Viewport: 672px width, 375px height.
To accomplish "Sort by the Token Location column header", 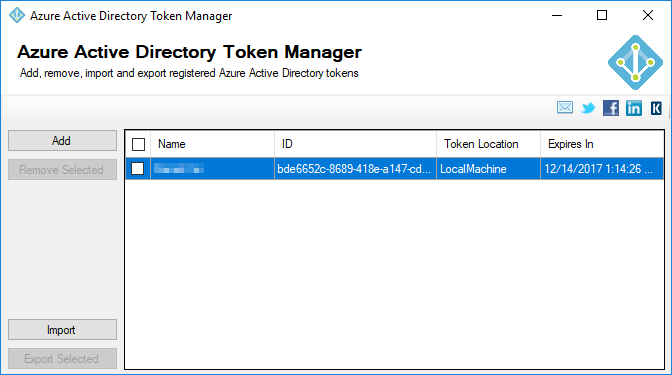I will [x=489, y=144].
